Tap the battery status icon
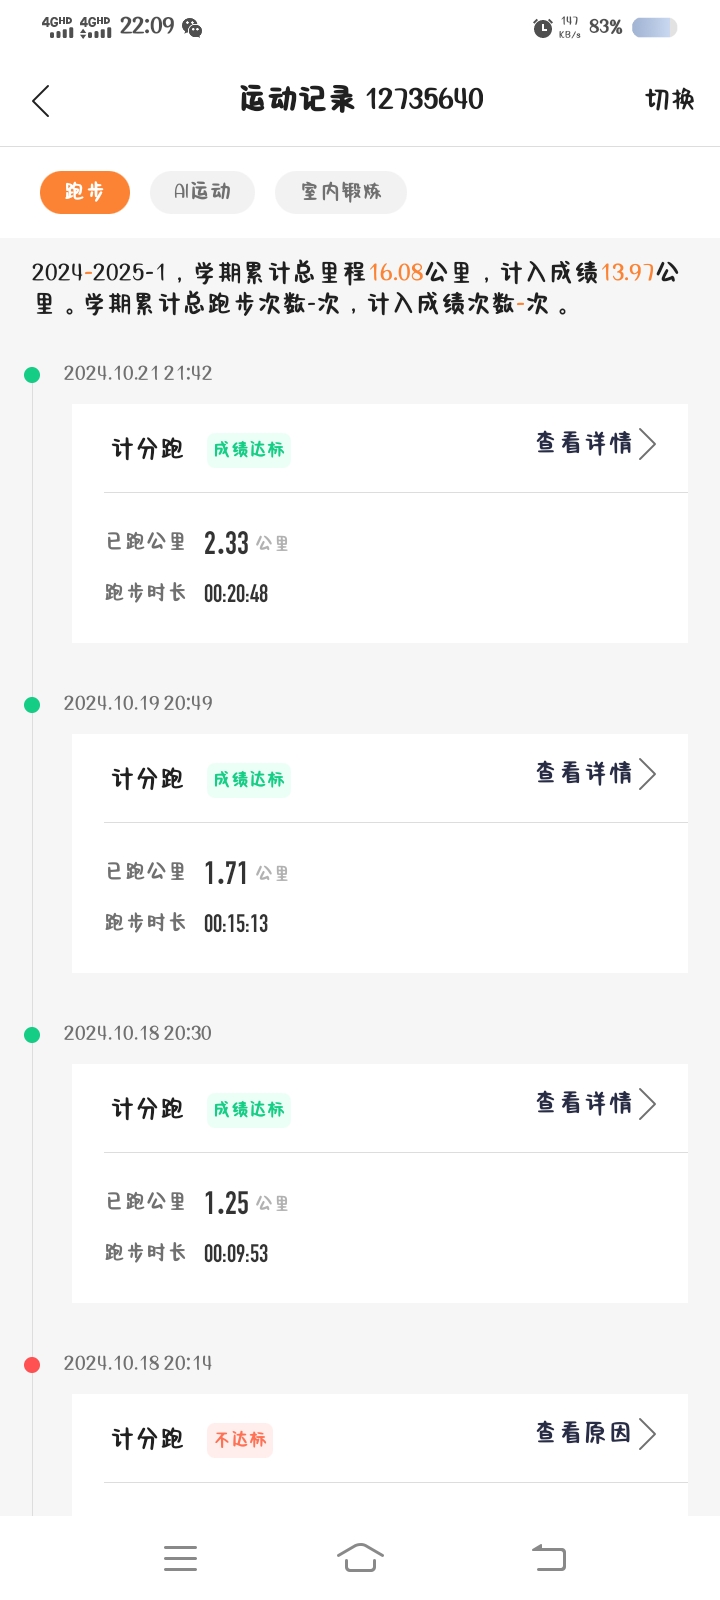The width and height of the screenshot is (720, 1600). pos(654,28)
